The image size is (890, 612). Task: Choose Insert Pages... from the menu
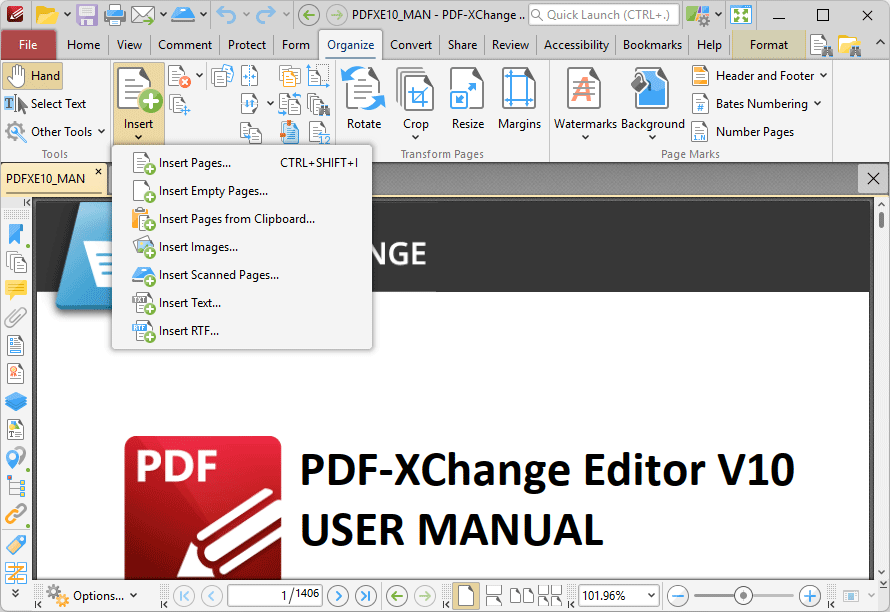tap(242, 163)
